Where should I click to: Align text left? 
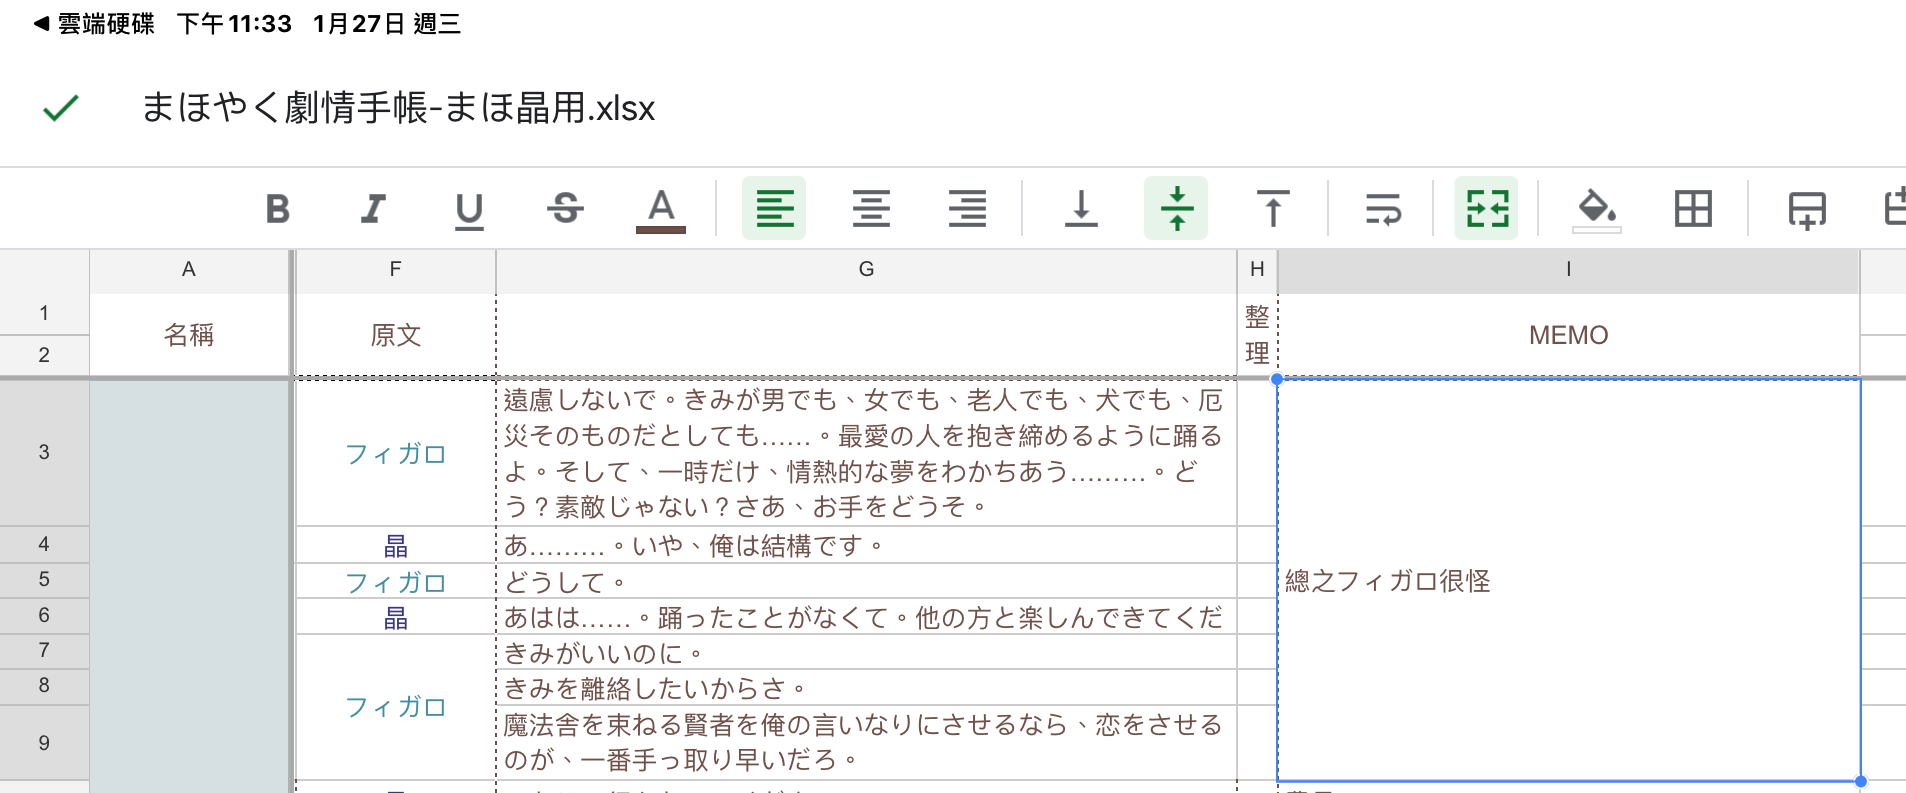pyautogui.click(x=774, y=208)
